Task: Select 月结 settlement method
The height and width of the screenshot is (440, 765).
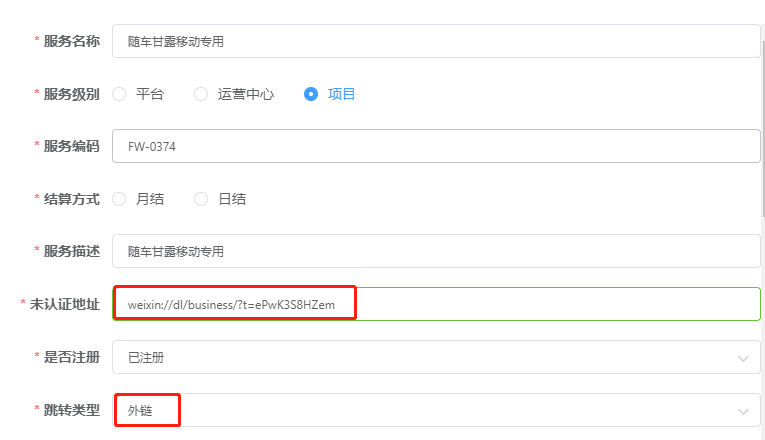Action: (119, 199)
